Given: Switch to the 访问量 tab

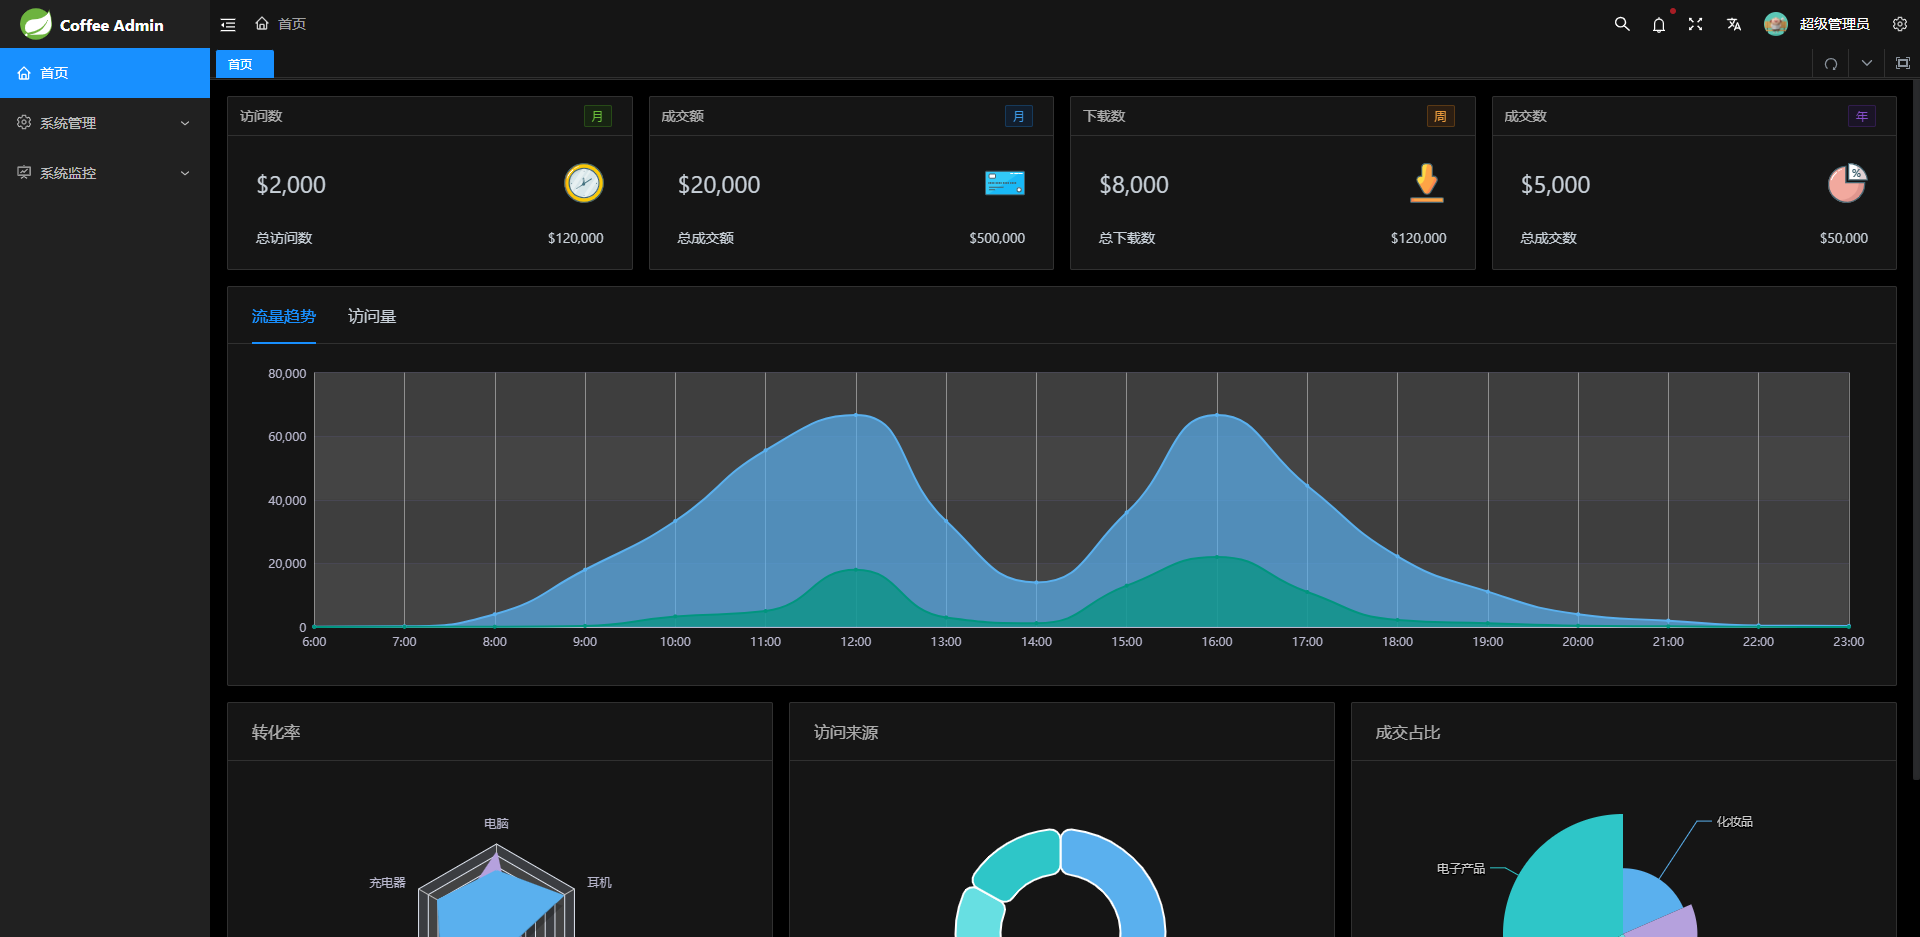Looking at the screenshot, I should [x=372, y=316].
